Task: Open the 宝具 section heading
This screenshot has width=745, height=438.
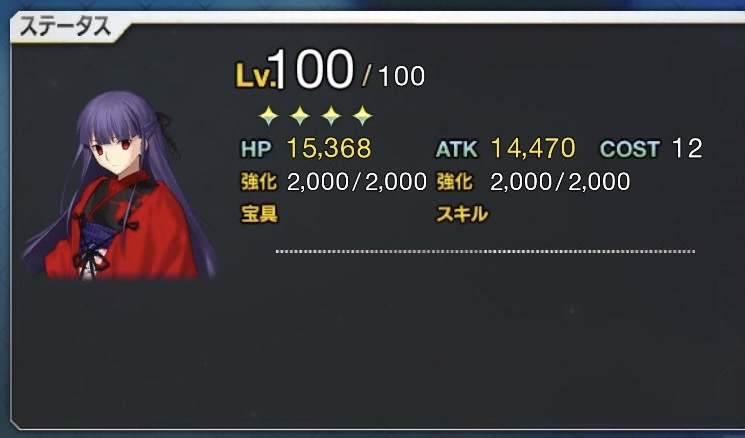Action: click(x=259, y=215)
